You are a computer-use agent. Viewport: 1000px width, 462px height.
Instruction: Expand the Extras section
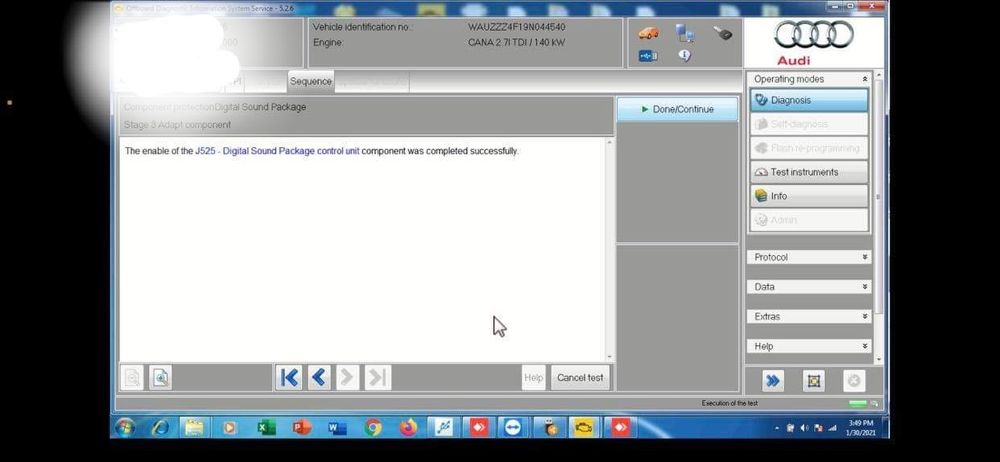click(809, 317)
